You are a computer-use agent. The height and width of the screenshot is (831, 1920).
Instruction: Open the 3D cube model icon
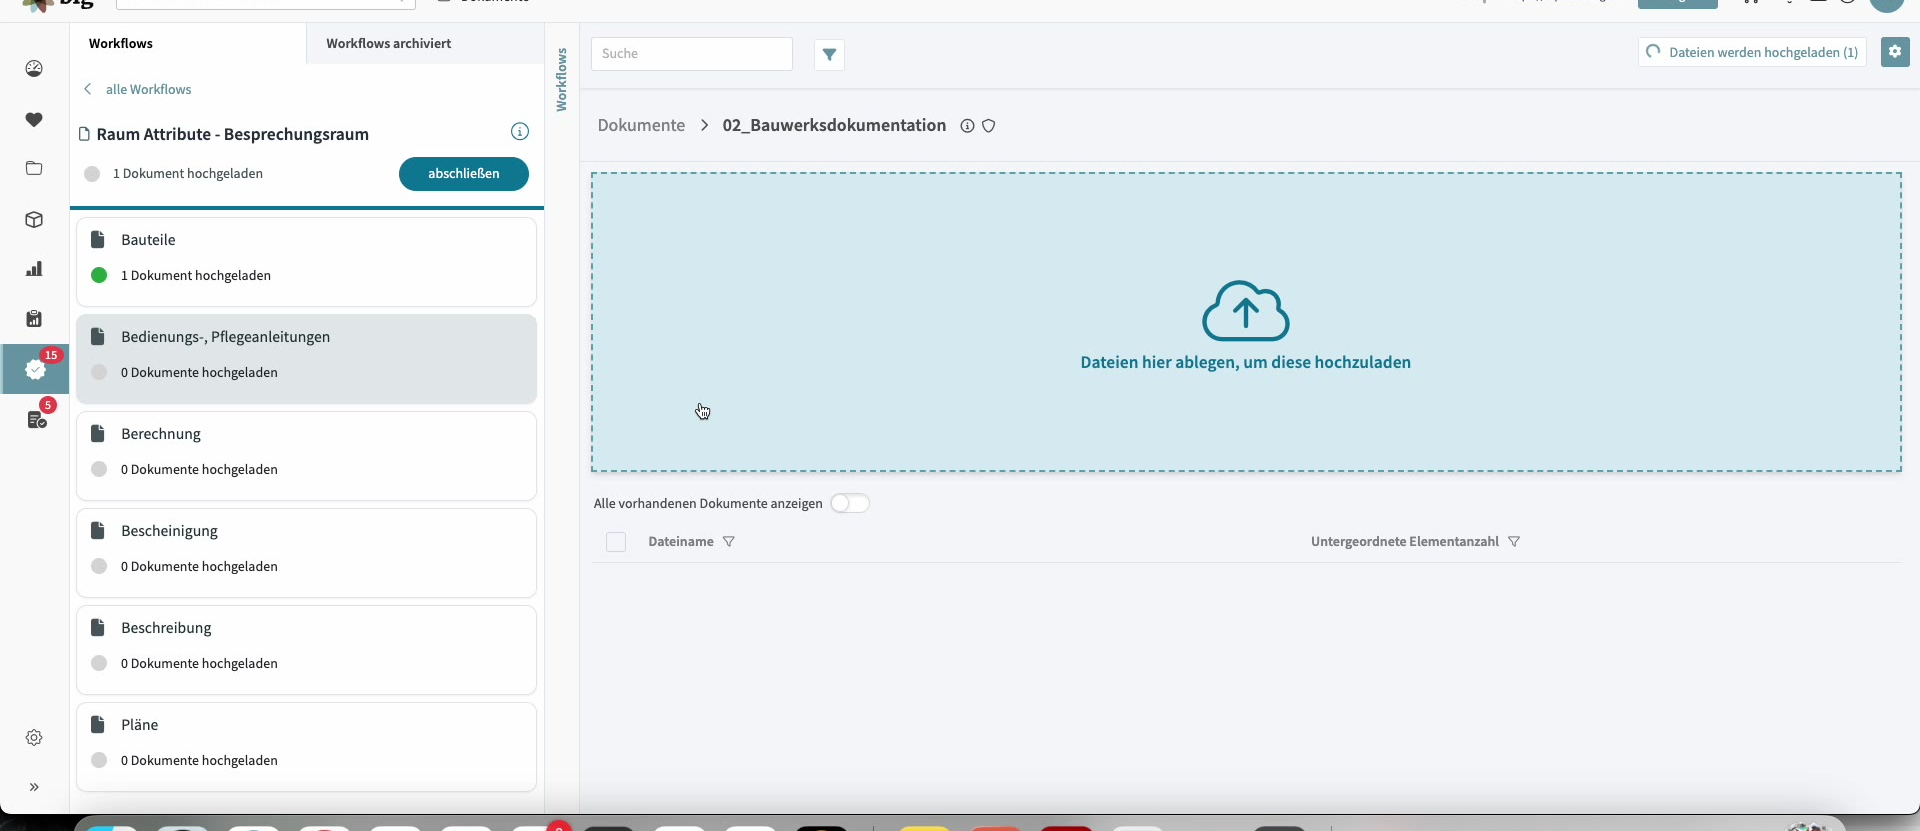[x=34, y=219]
